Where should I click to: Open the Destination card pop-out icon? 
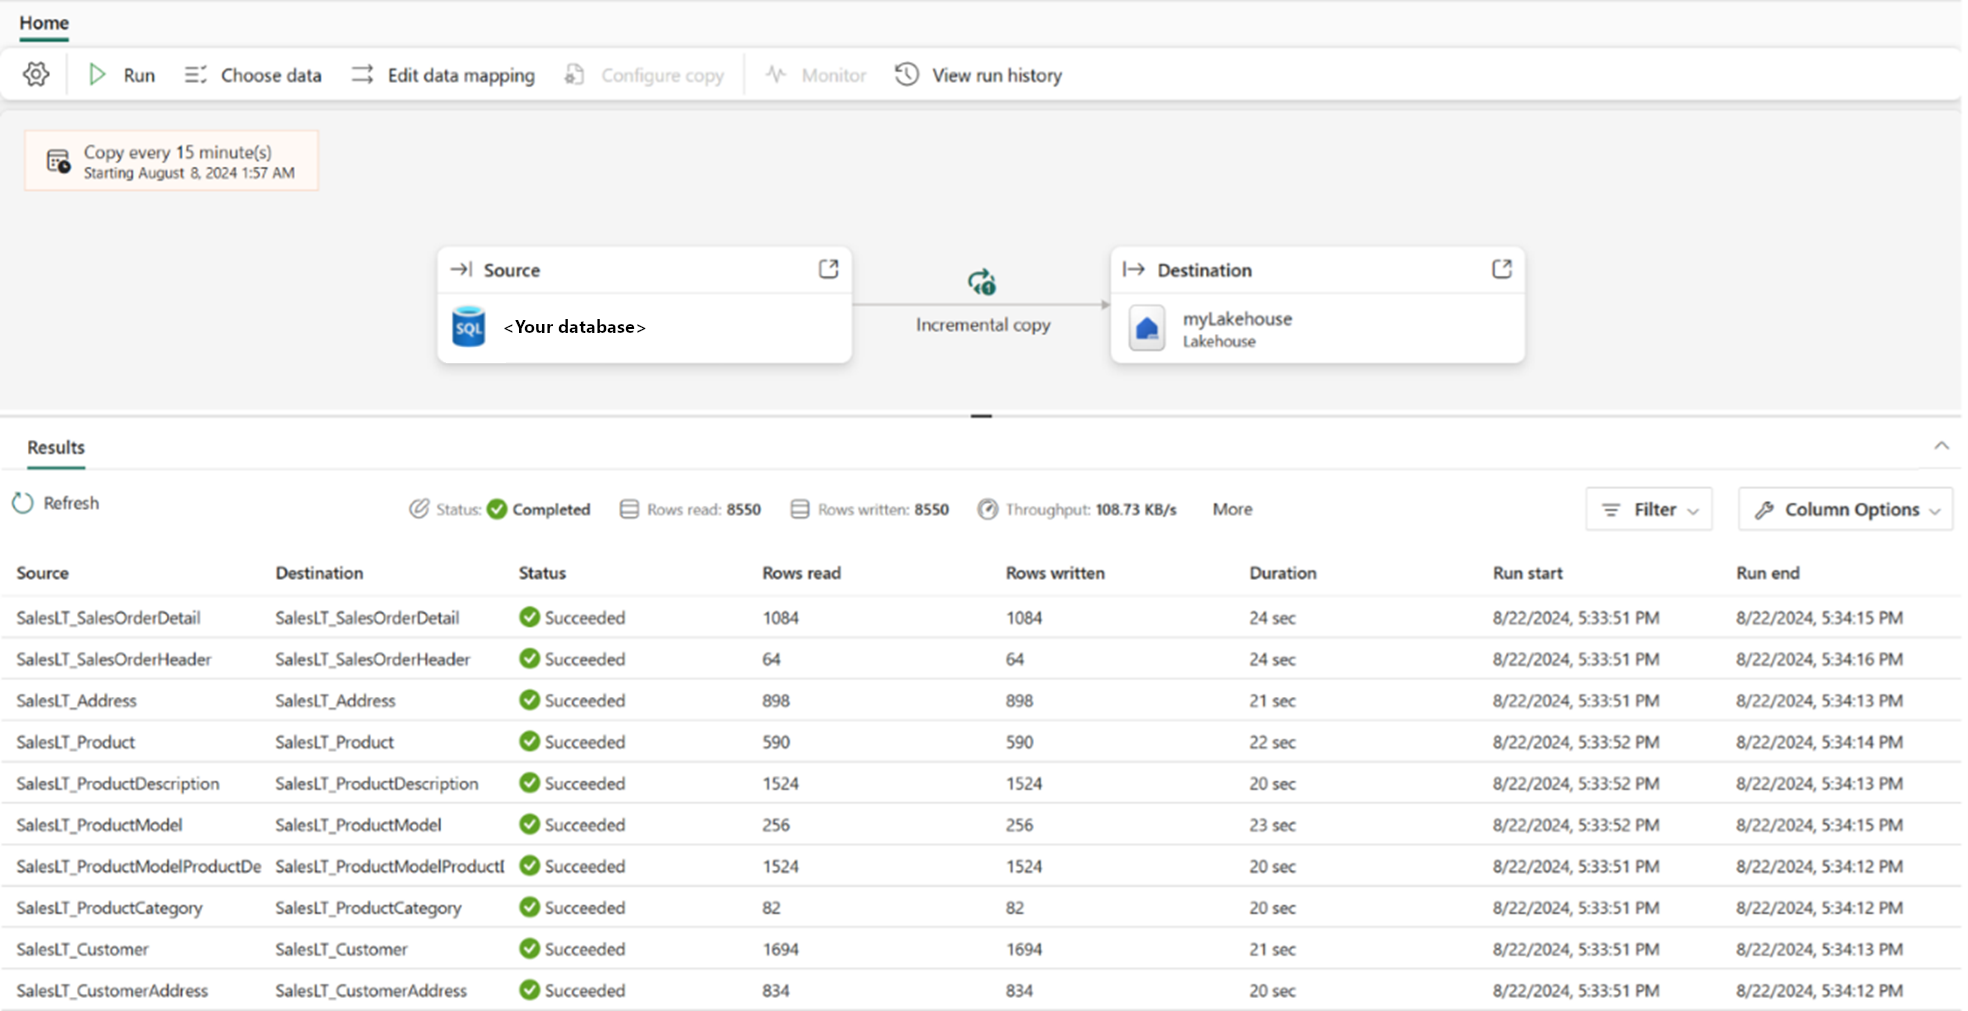1501,269
